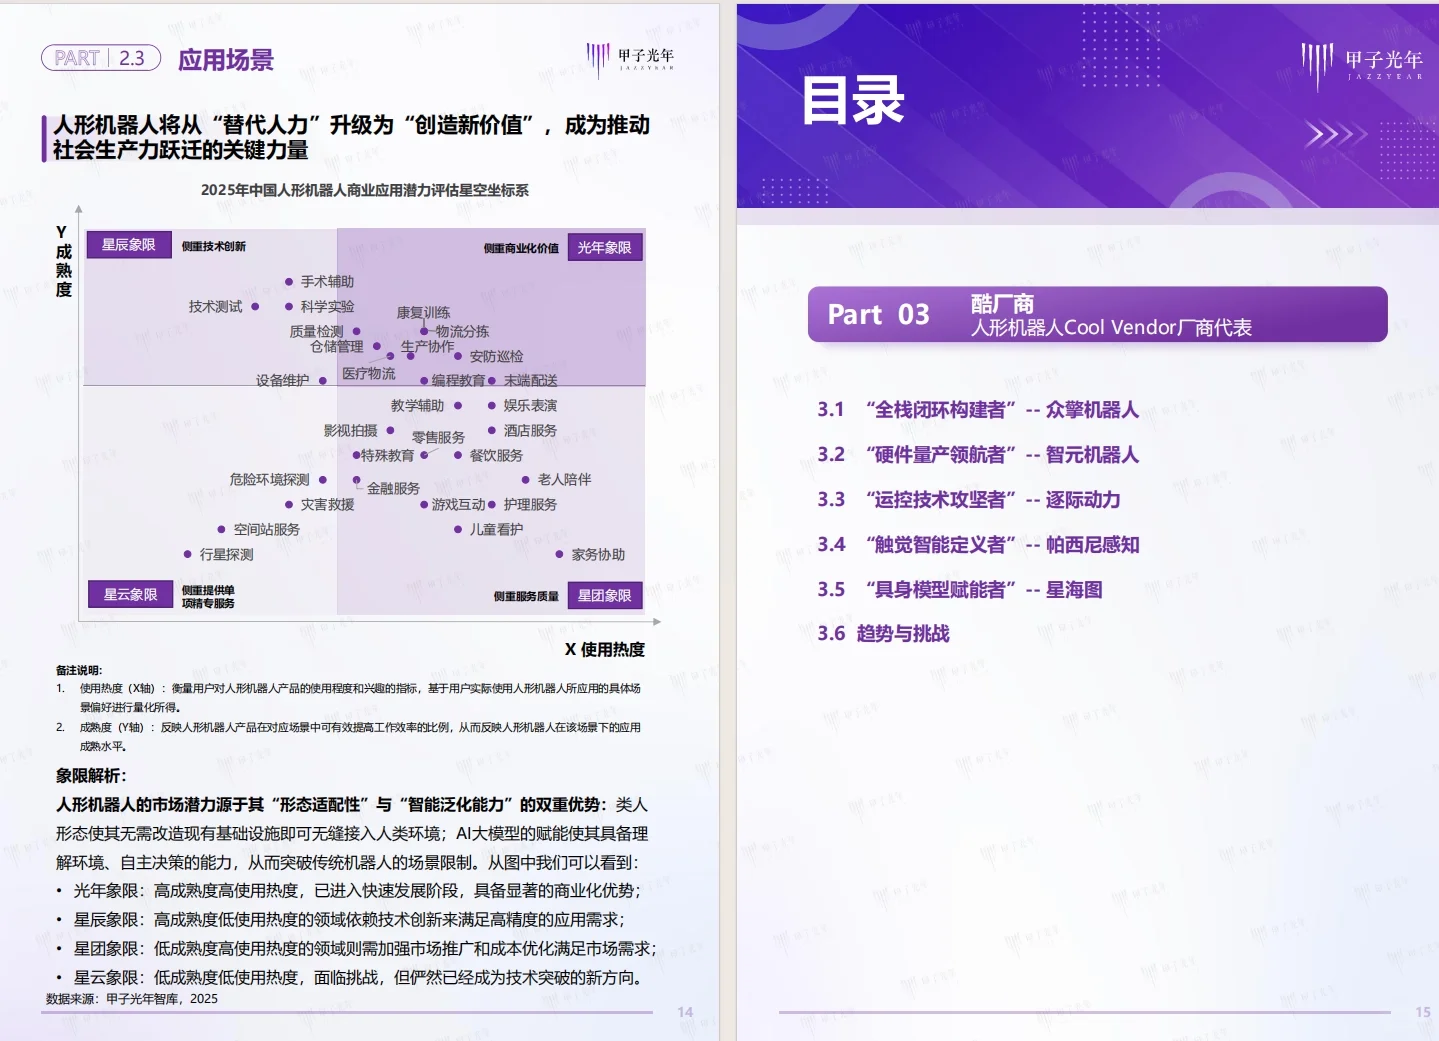This screenshot has height=1041, width=1439.
Task: Click the 餐饮服务 data point label
Action: [x=496, y=456]
